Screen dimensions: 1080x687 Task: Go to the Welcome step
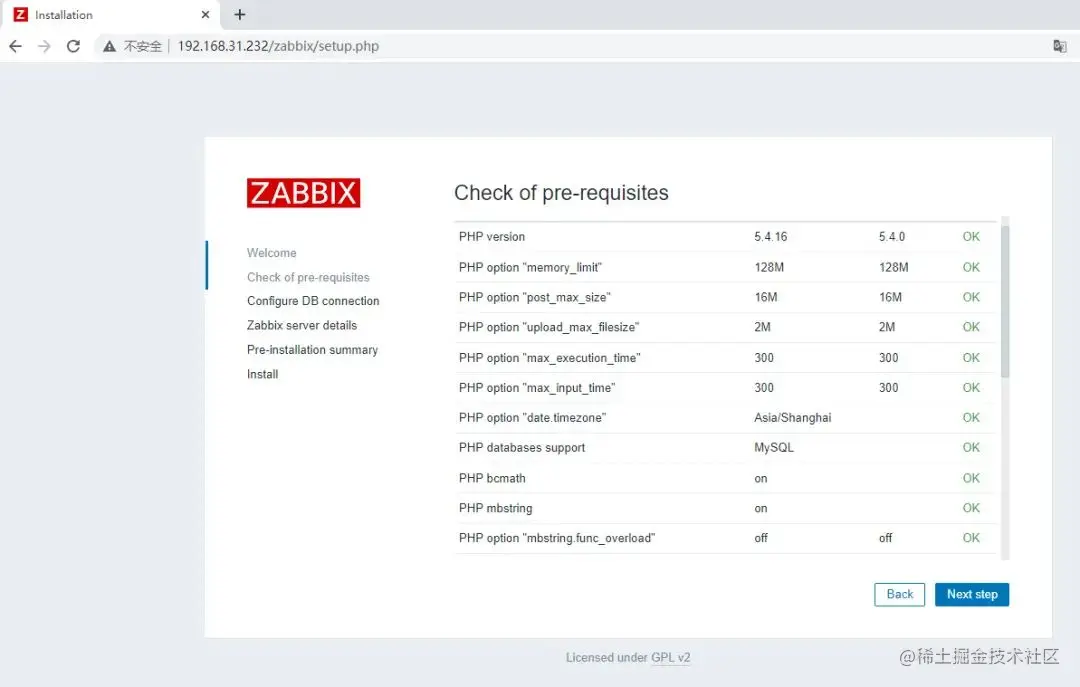tap(271, 253)
